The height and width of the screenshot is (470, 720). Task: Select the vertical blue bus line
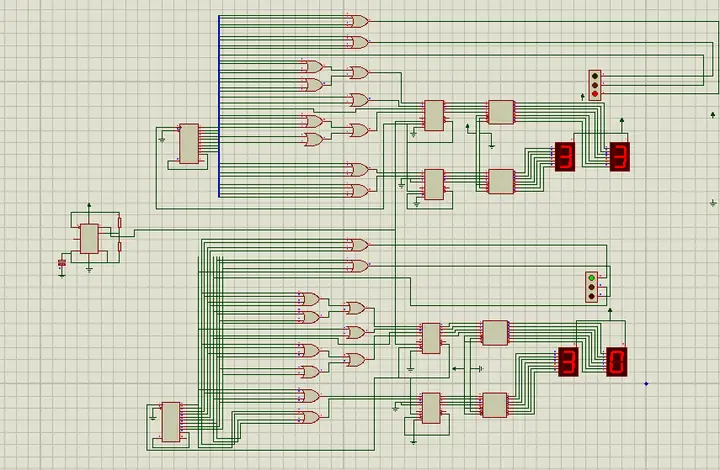pos(219,106)
